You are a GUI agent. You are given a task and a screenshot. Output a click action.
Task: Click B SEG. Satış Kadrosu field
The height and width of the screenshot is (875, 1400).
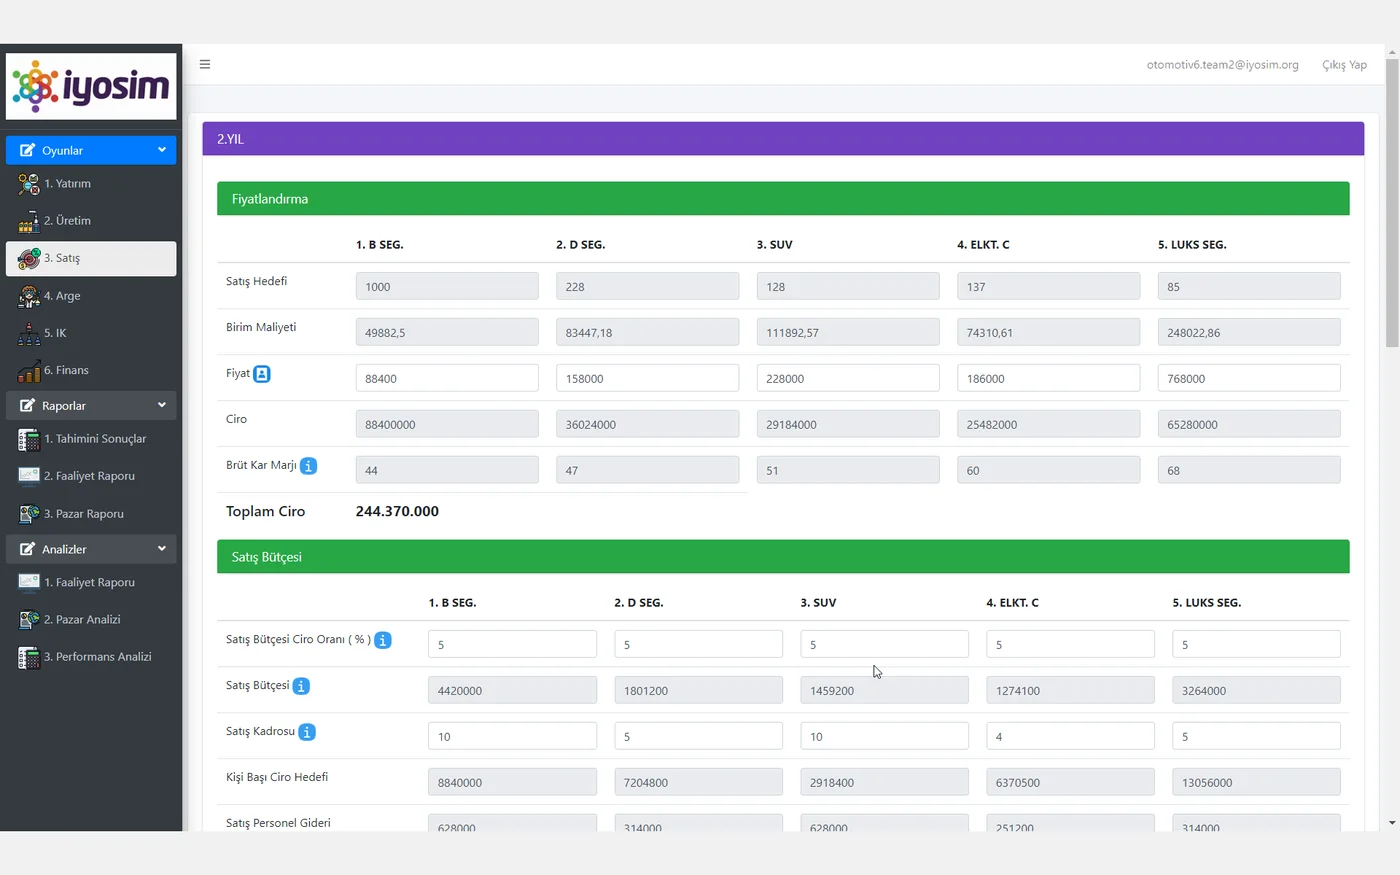[x=512, y=736]
